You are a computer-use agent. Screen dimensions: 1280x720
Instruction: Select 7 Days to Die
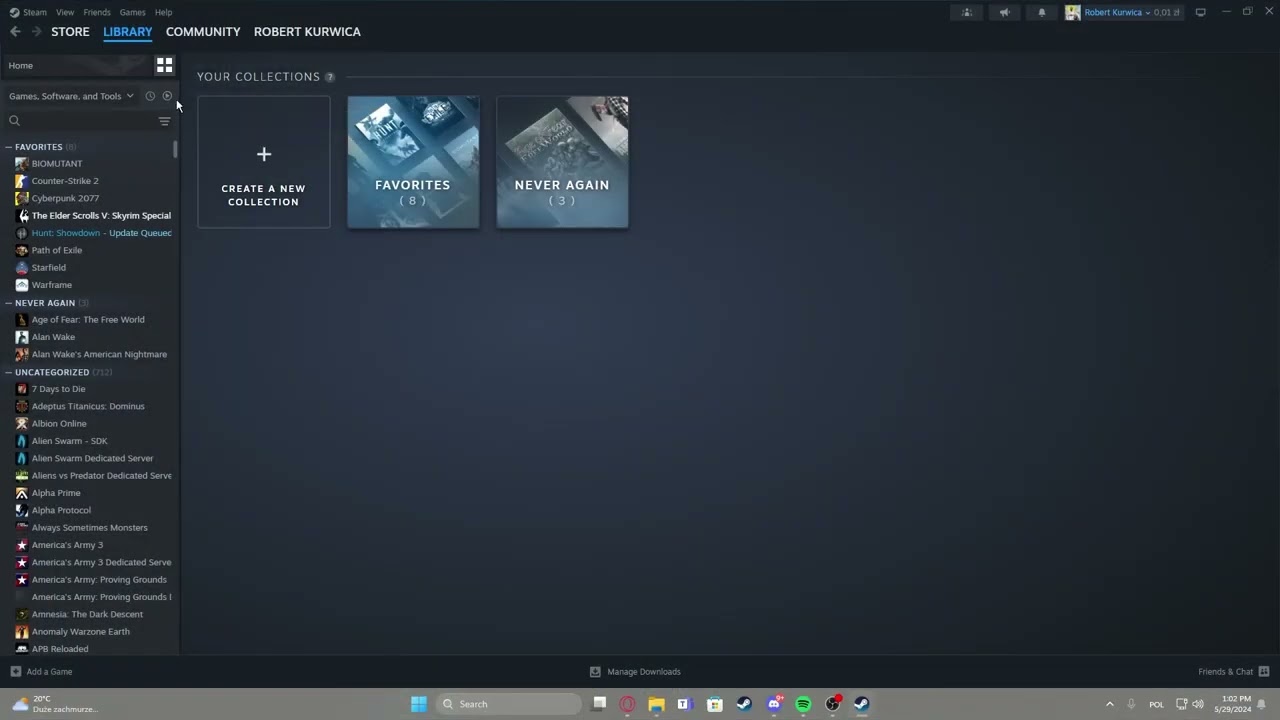[x=58, y=389]
